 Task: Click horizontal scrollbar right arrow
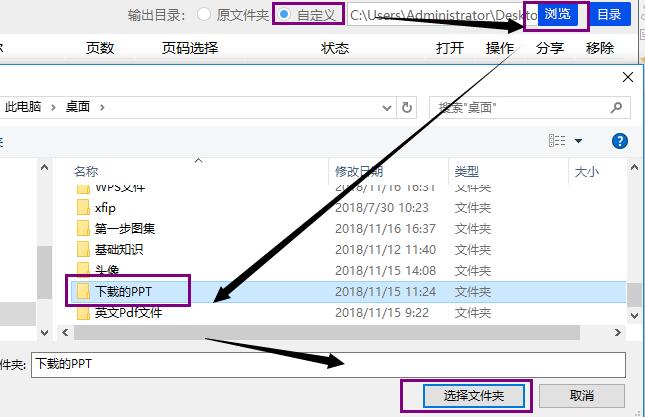[x=617, y=332]
